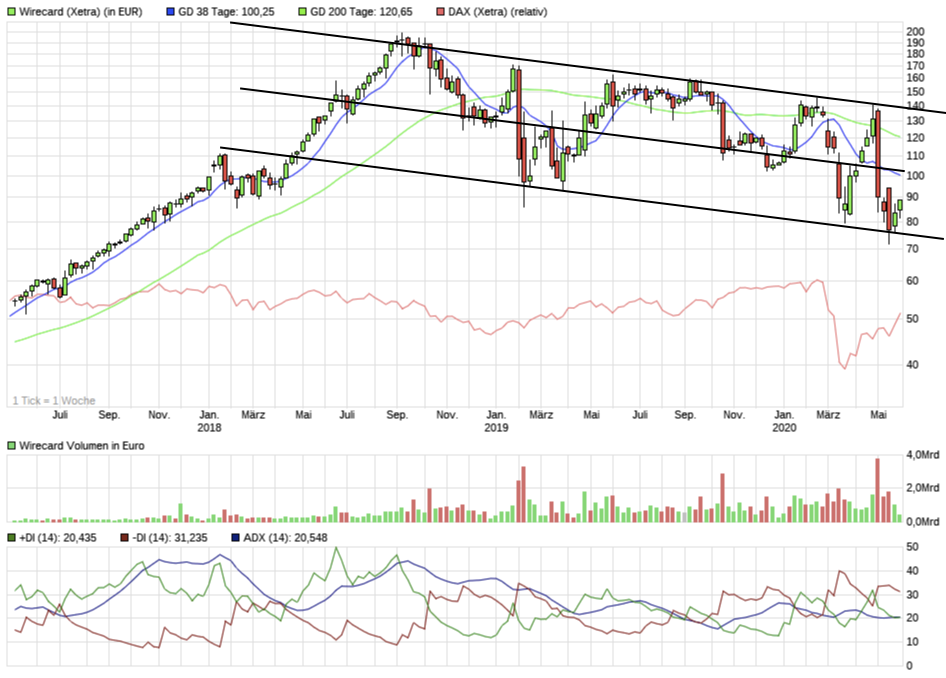This screenshot has height=678, width=946.
Task: Click the ADX (14) blue legend swatch
Action: pos(235,537)
